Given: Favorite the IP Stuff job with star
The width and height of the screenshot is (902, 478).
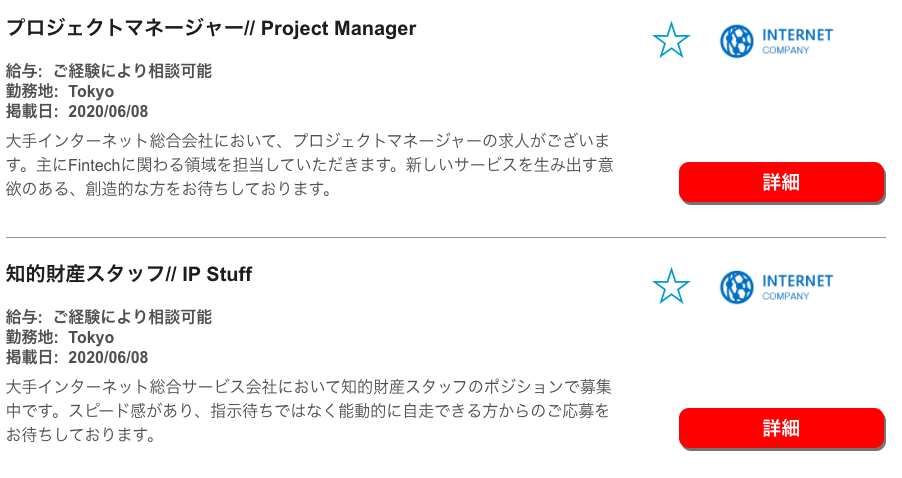Looking at the screenshot, I should point(671,286).
